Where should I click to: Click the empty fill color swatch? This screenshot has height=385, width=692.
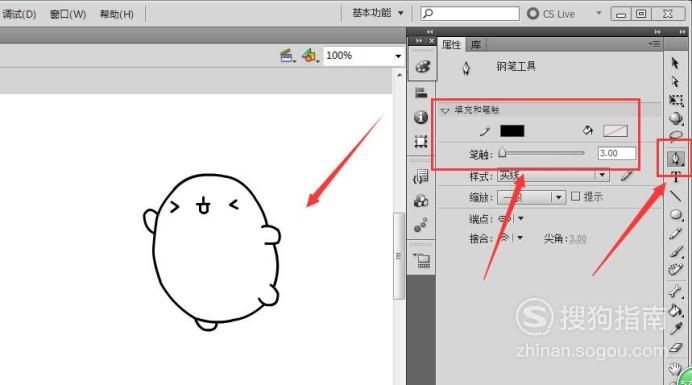(x=615, y=131)
